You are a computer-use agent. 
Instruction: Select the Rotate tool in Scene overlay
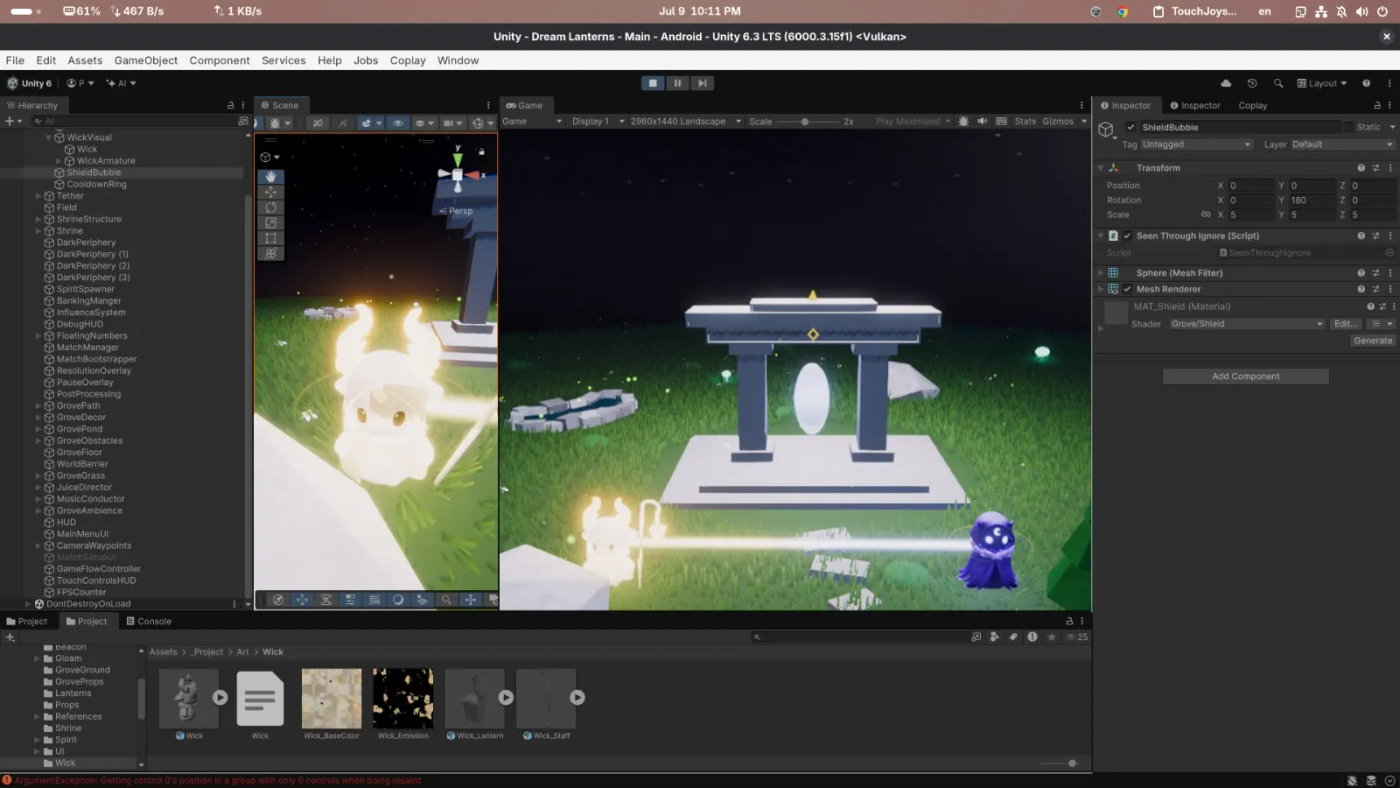[x=270, y=207]
